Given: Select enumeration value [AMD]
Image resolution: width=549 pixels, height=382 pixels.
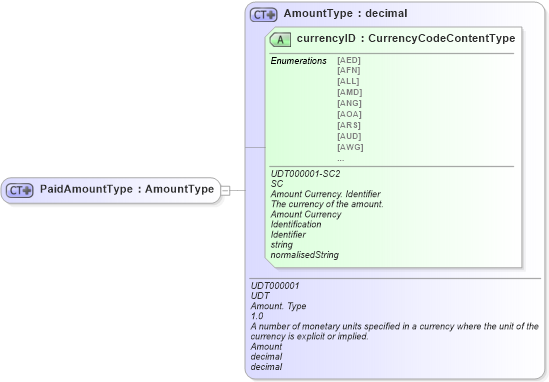Looking at the screenshot, I should coord(349,92).
